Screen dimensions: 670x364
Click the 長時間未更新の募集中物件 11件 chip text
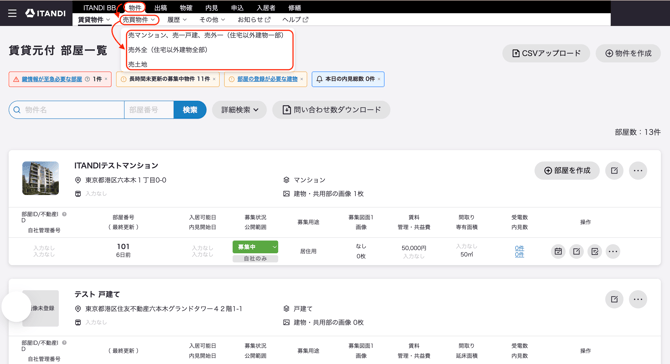(170, 79)
